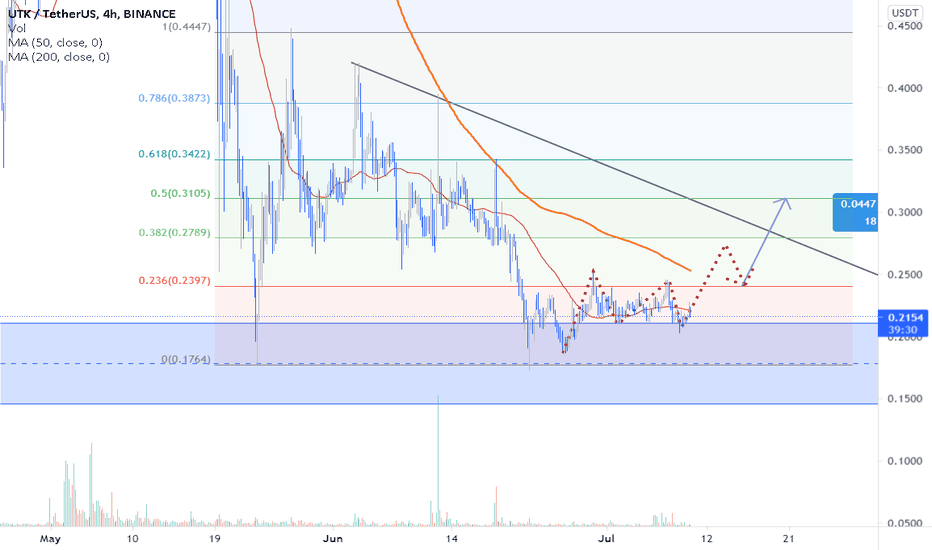
Task: Click the 0.3500 price axis label
Action: click(x=905, y=150)
